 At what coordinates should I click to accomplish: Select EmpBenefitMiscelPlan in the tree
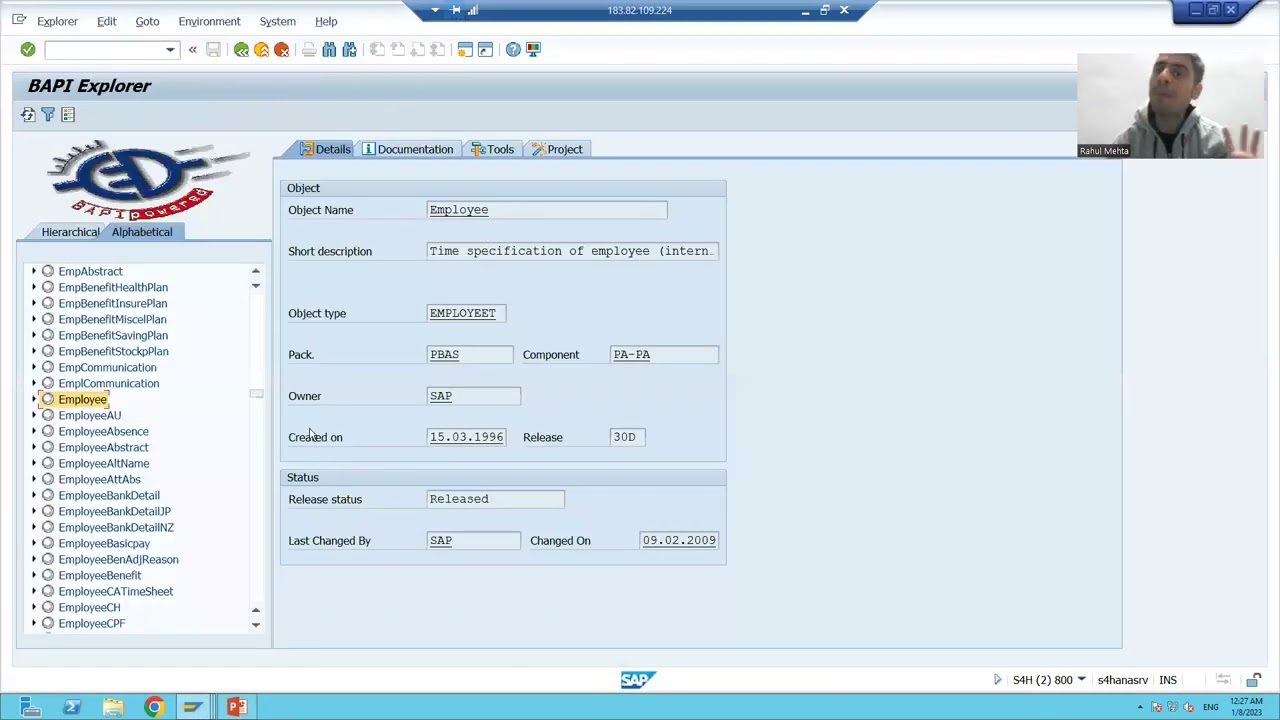coord(112,319)
